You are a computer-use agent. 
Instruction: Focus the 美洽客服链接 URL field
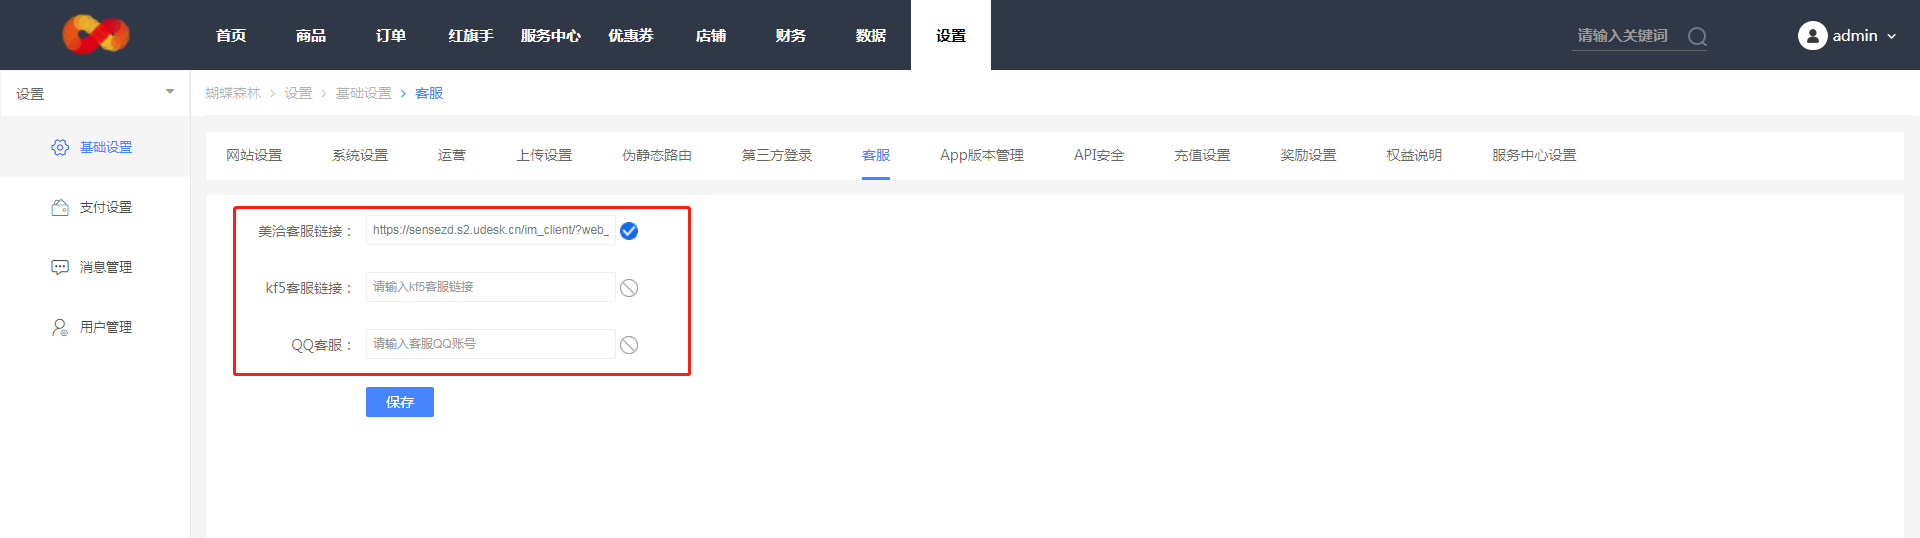click(x=490, y=230)
